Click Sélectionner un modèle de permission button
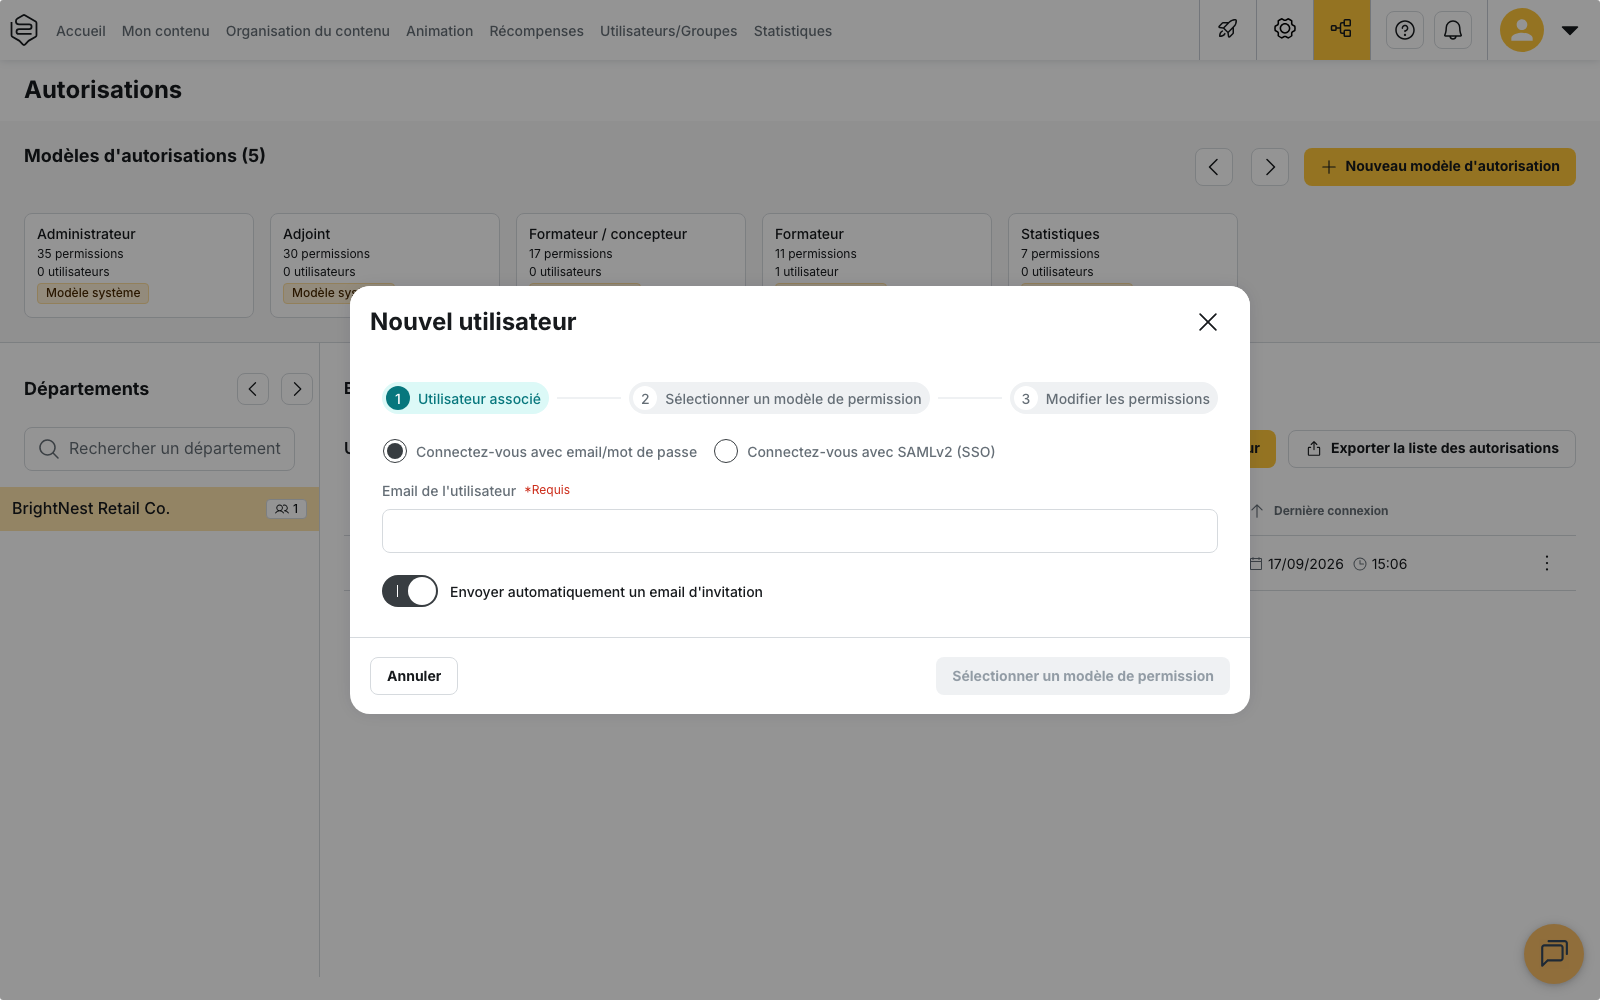Image resolution: width=1600 pixels, height=1000 pixels. pyautogui.click(x=1083, y=676)
